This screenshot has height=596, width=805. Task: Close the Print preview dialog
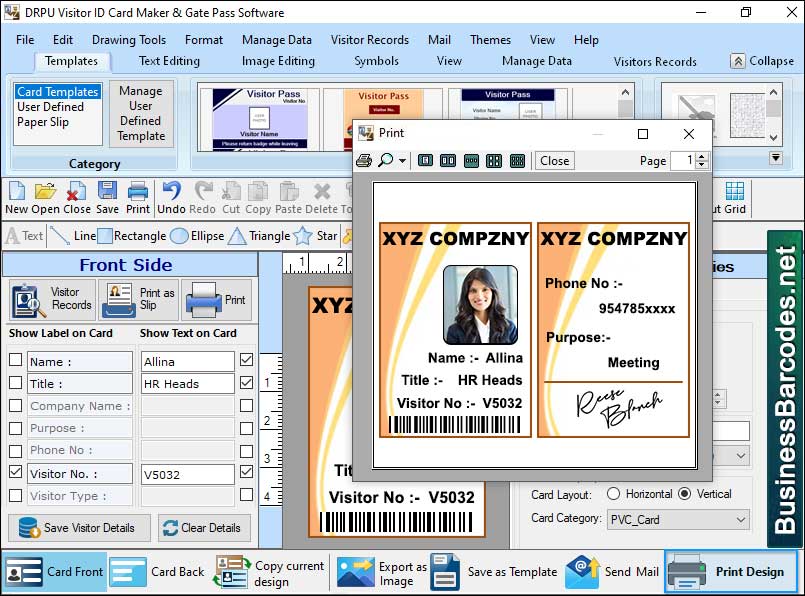557,160
